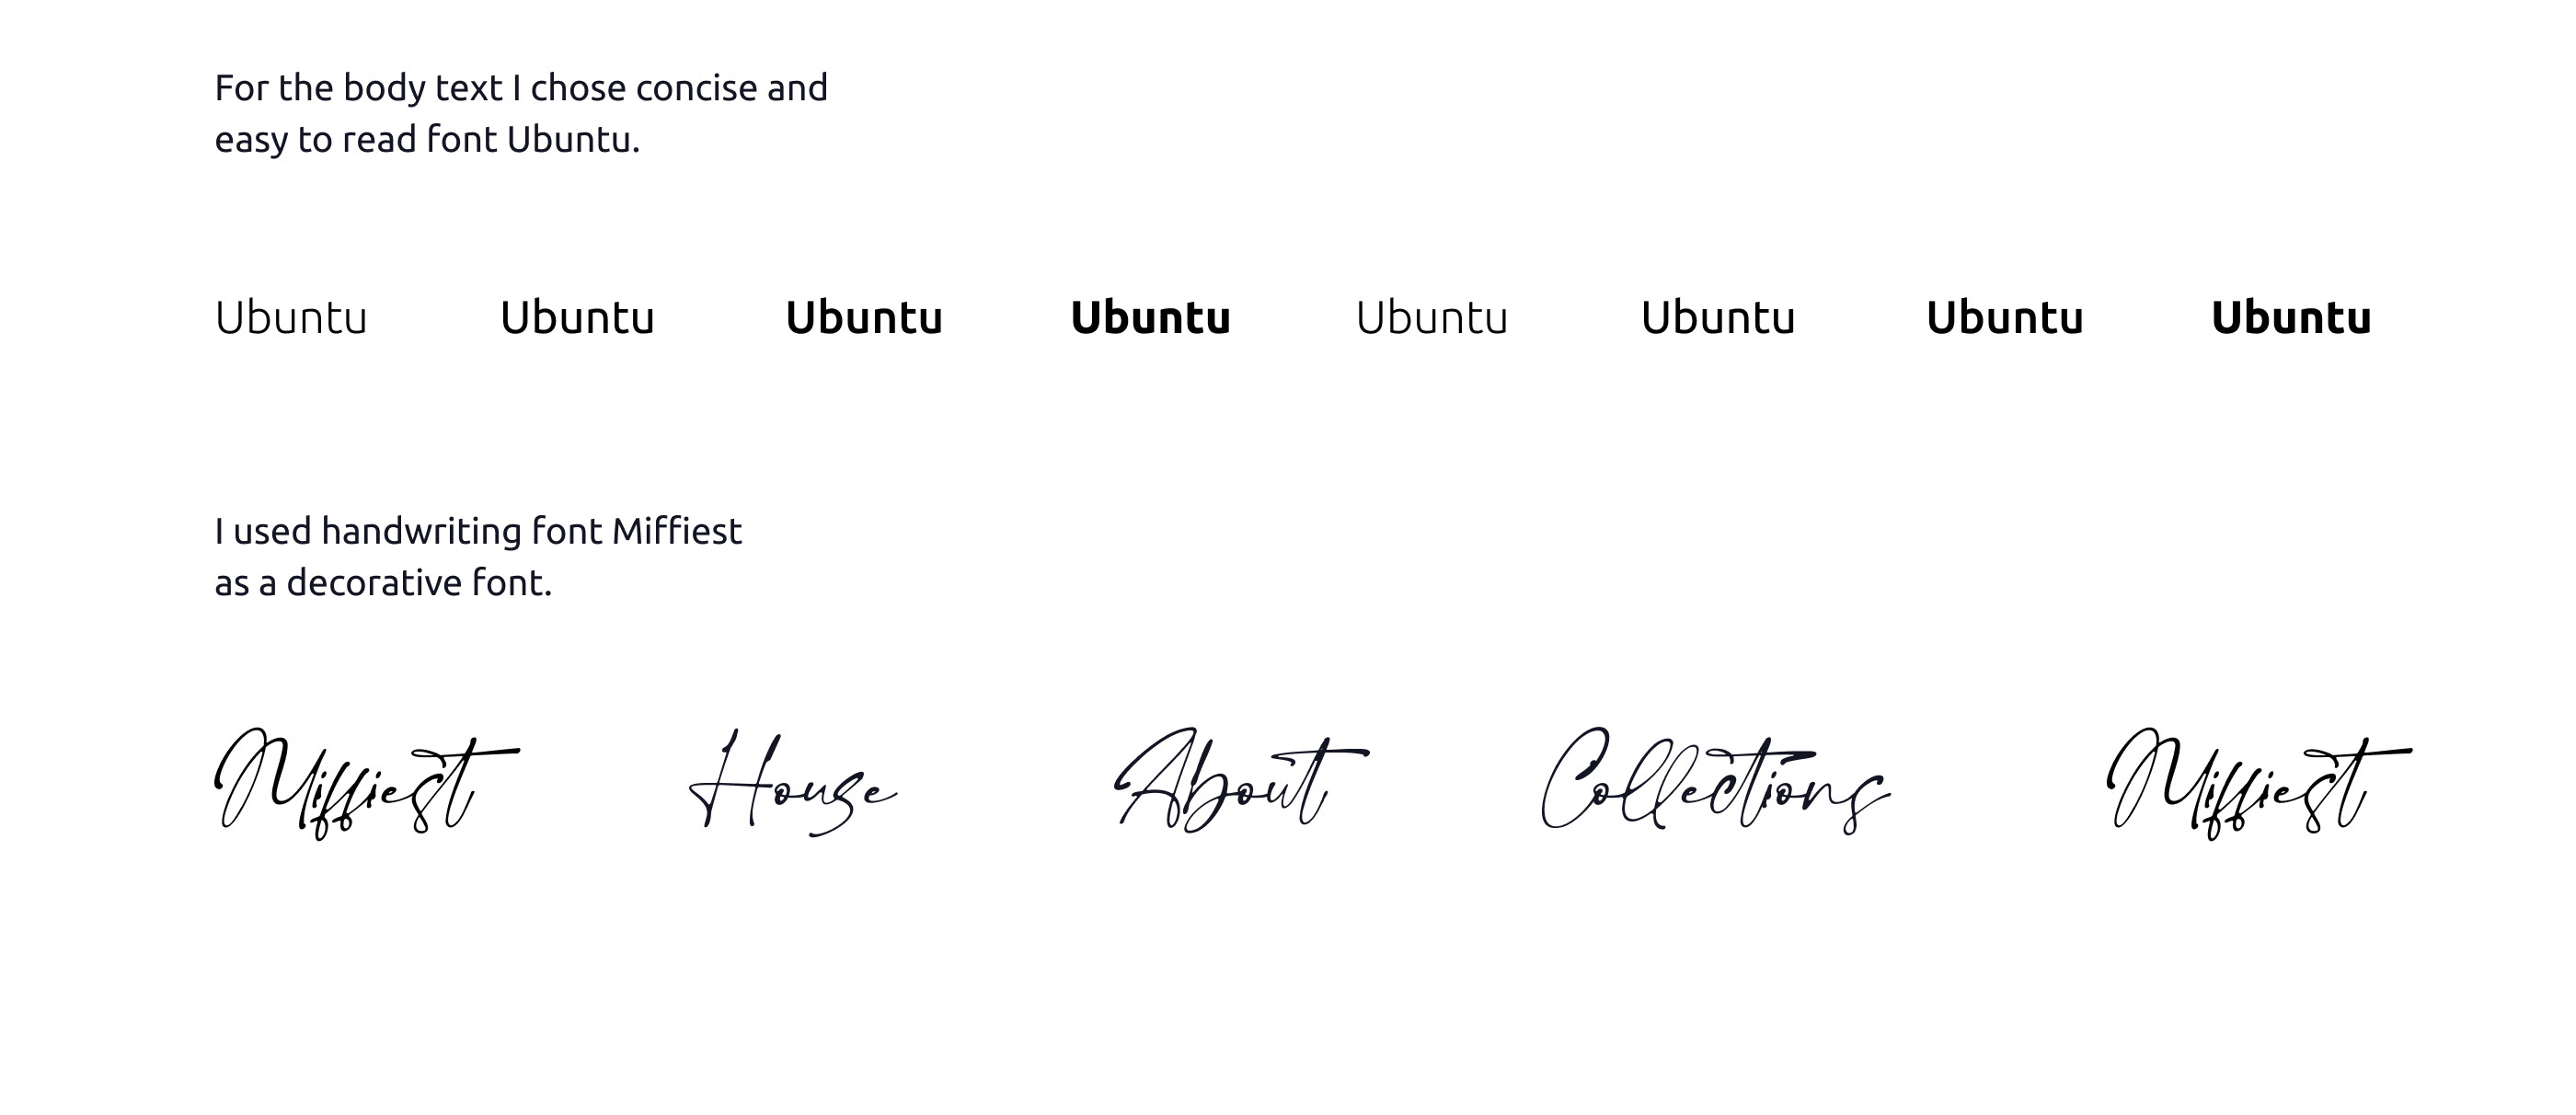Image resolution: width=2576 pixels, height=1115 pixels.
Task: Click the second regular-weight Ubuntu sample
Action: pos(1718,318)
